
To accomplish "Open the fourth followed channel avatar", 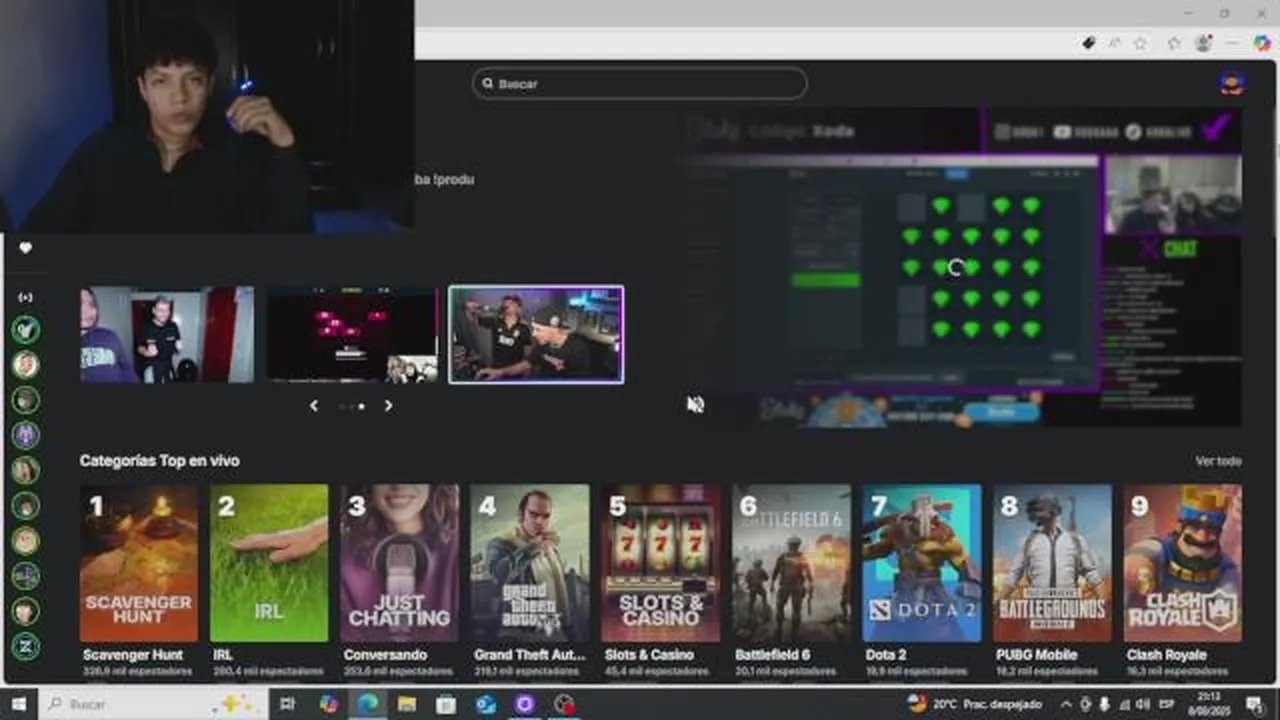I will [x=26, y=435].
